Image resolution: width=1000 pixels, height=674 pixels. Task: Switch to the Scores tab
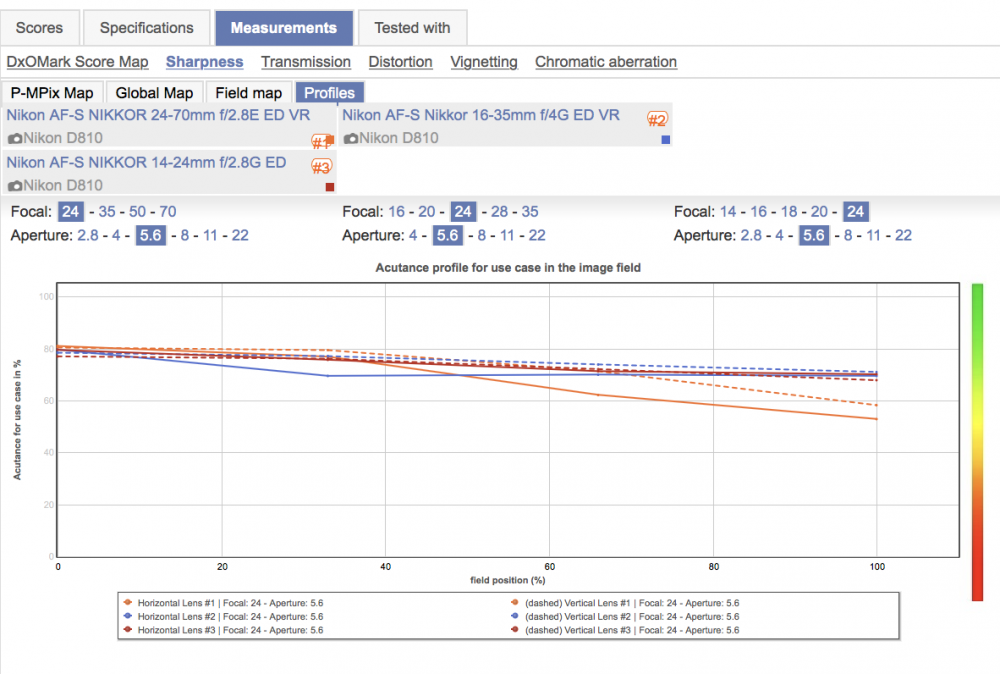40,28
